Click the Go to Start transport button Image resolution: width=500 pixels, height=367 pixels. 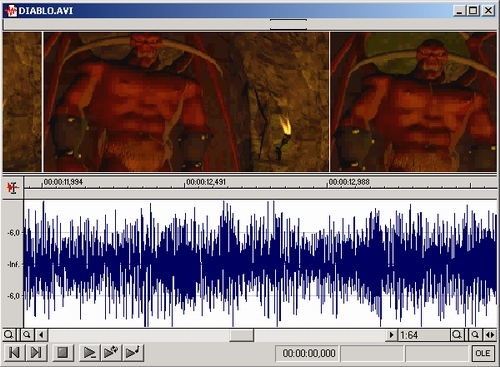14,353
